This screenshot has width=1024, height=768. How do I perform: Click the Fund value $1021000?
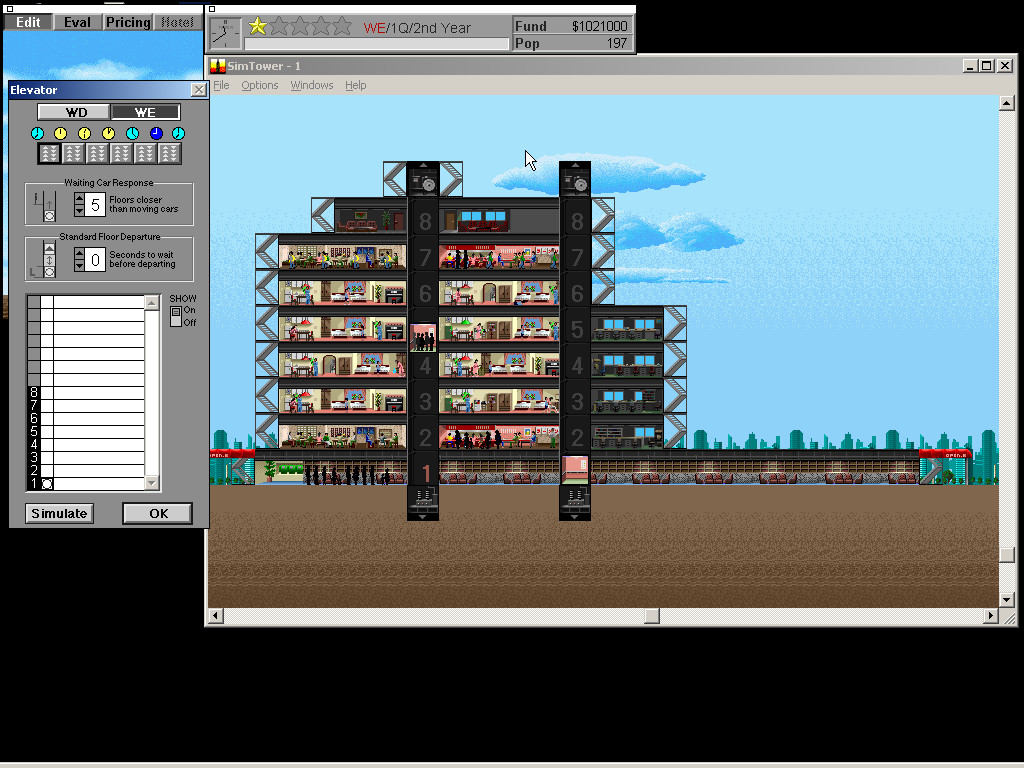click(599, 26)
